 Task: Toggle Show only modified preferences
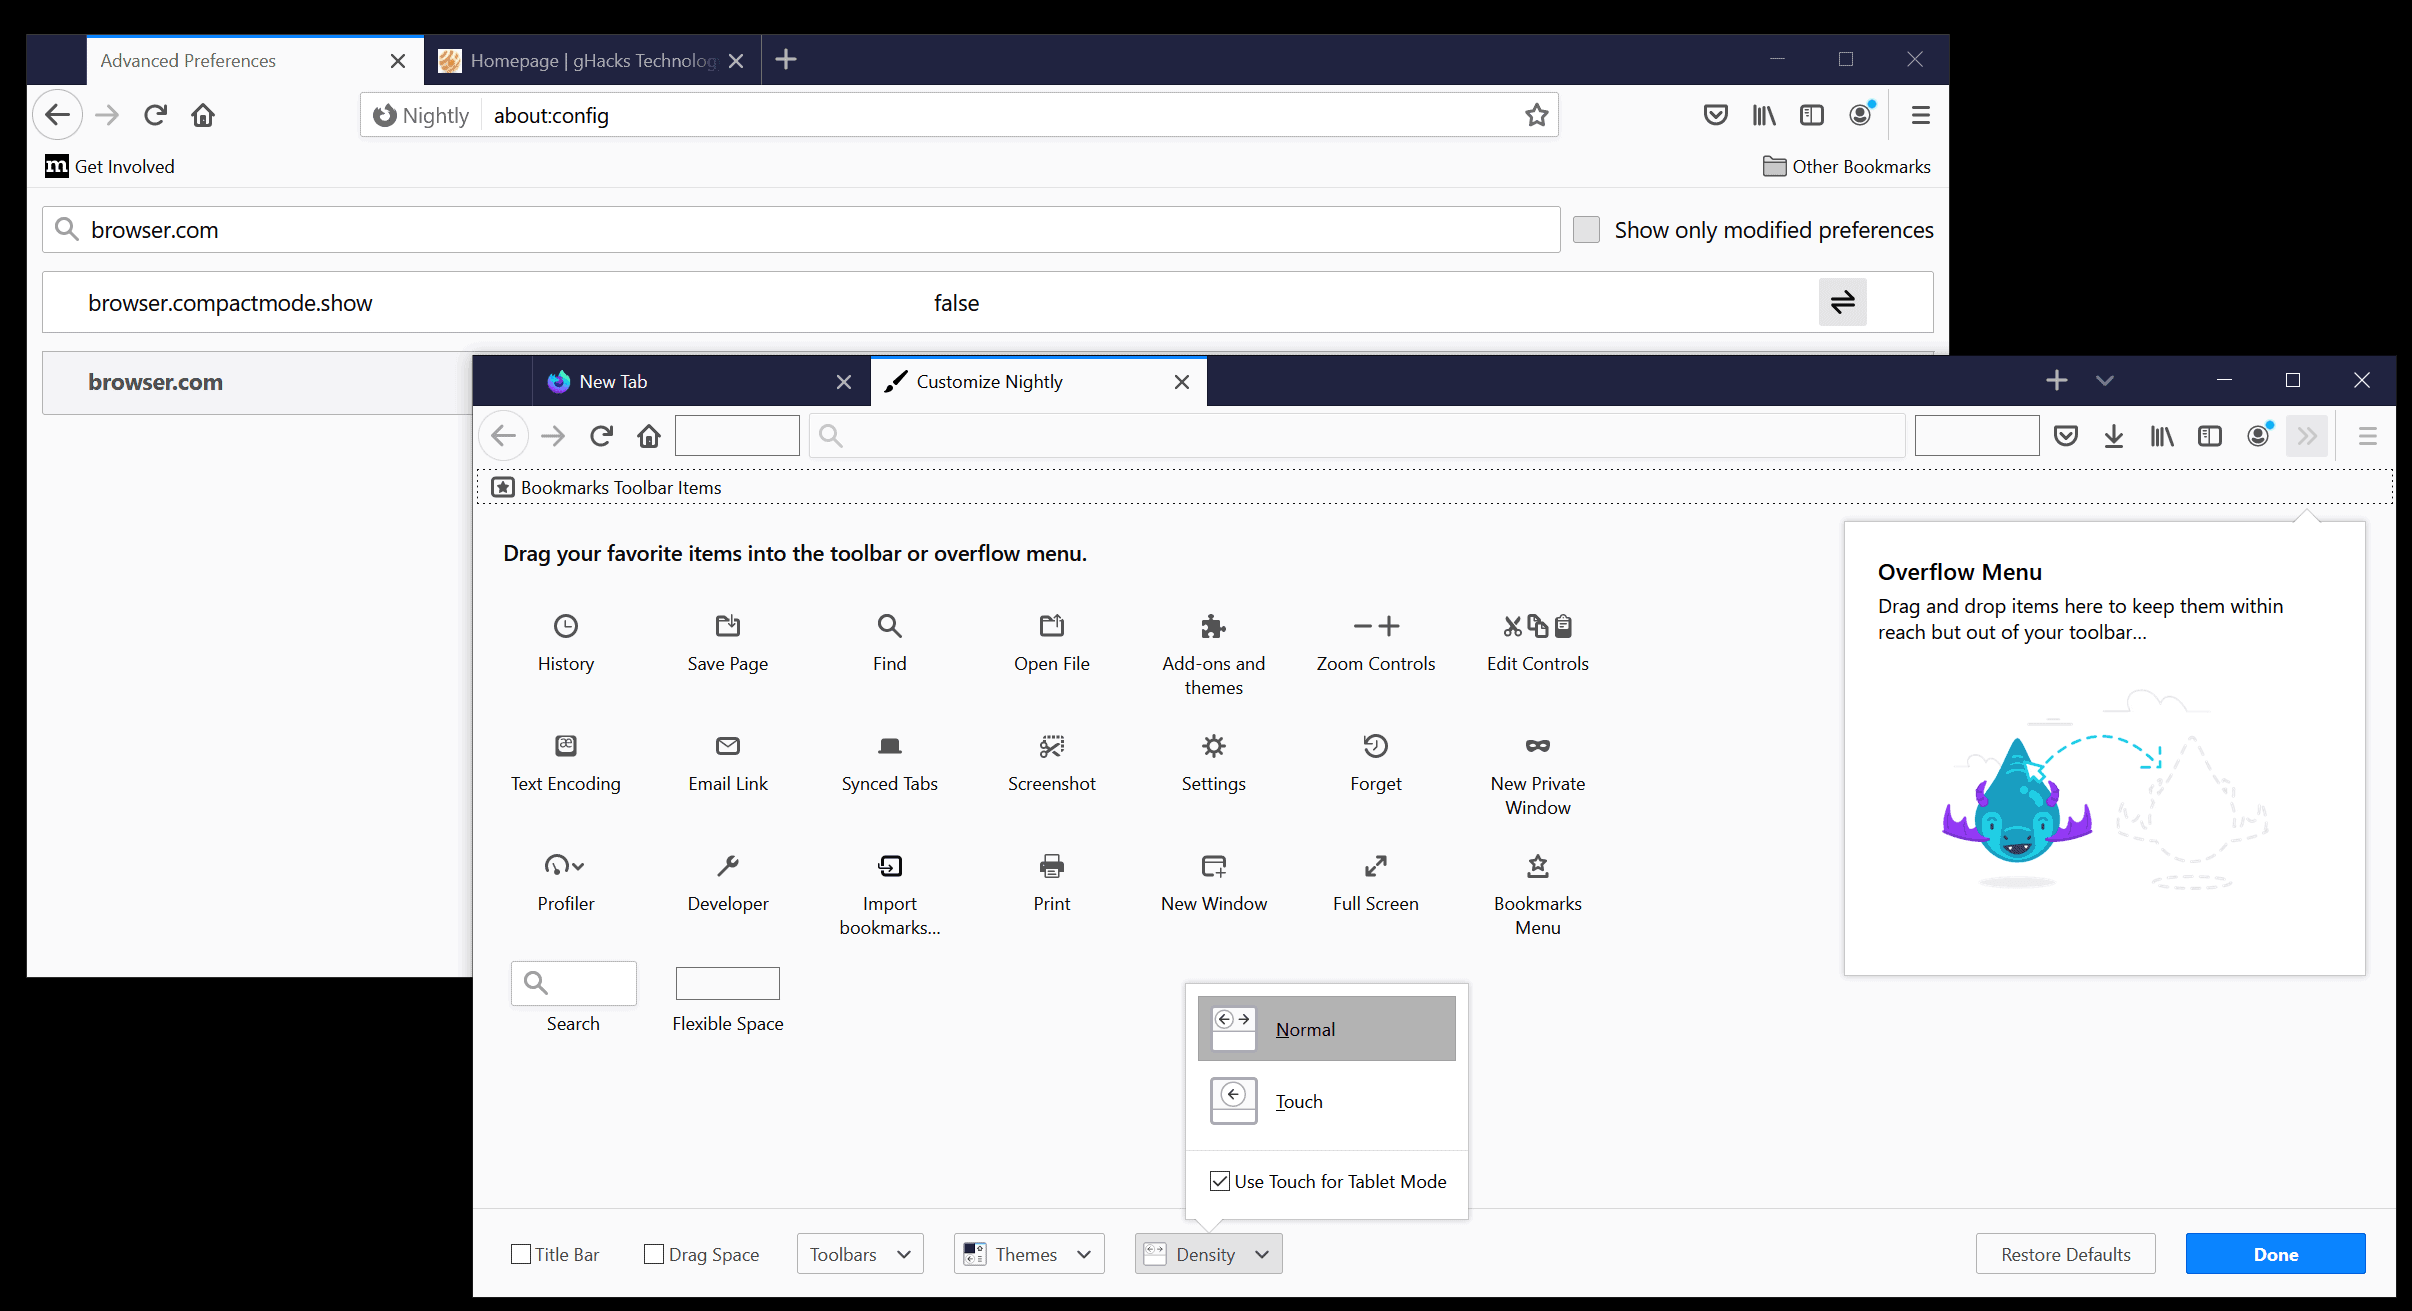[1587, 229]
